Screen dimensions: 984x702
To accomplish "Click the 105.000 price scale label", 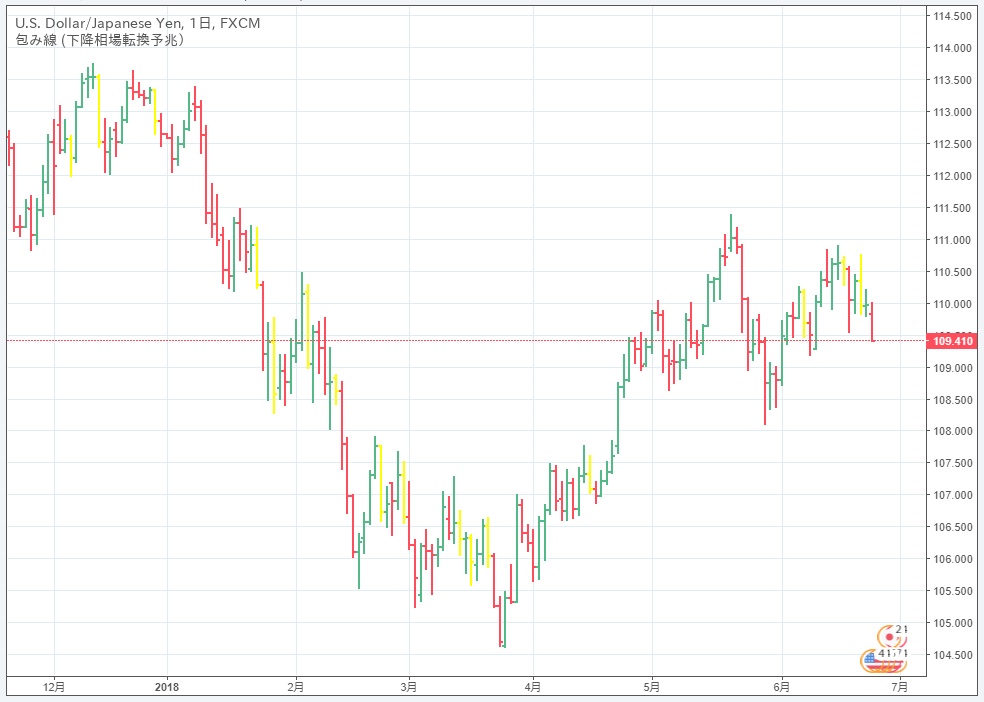I will [952, 624].
